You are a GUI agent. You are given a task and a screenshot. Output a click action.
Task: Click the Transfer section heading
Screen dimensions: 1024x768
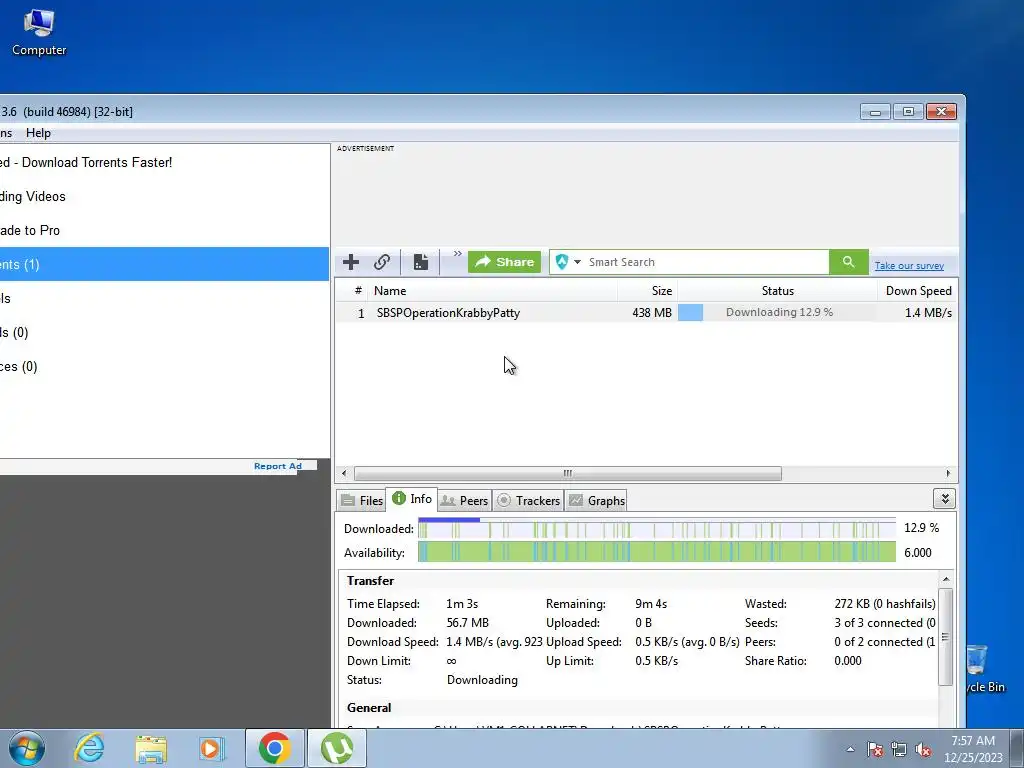coord(370,581)
